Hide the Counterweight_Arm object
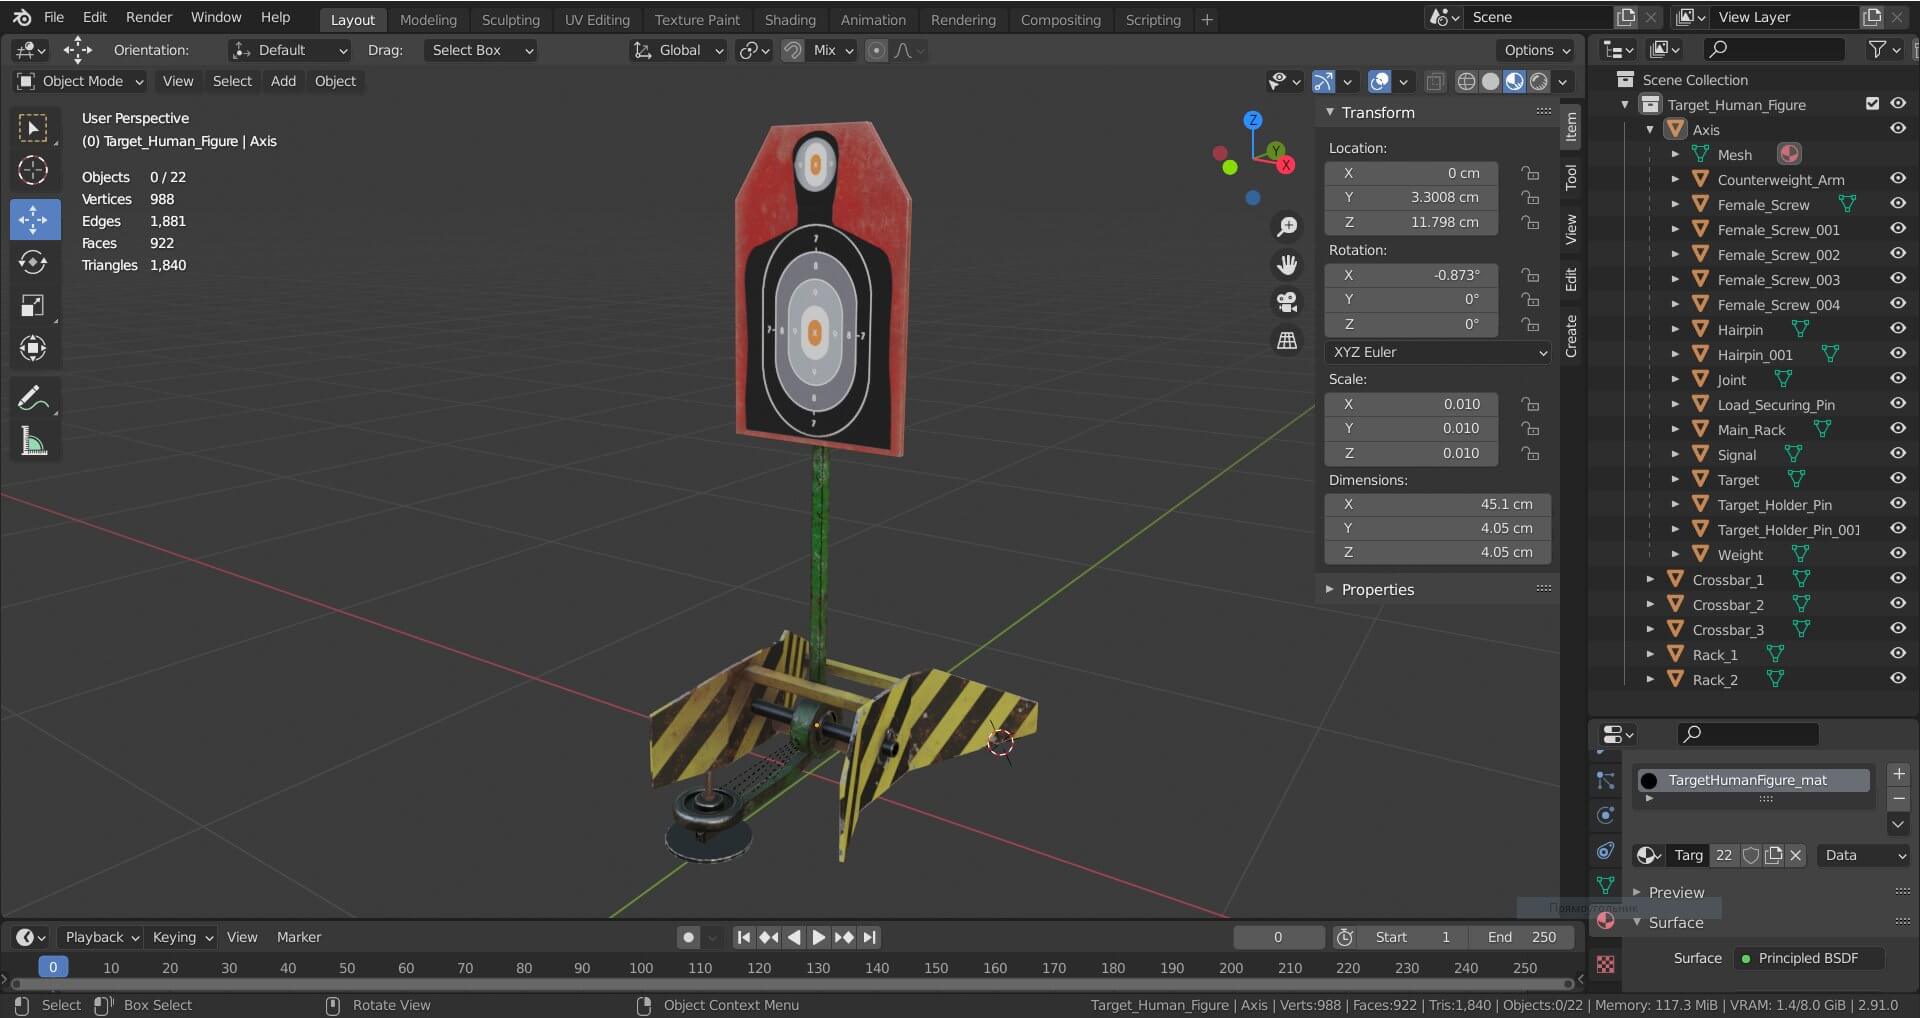The image size is (1920, 1018). pyautogui.click(x=1897, y=179)
